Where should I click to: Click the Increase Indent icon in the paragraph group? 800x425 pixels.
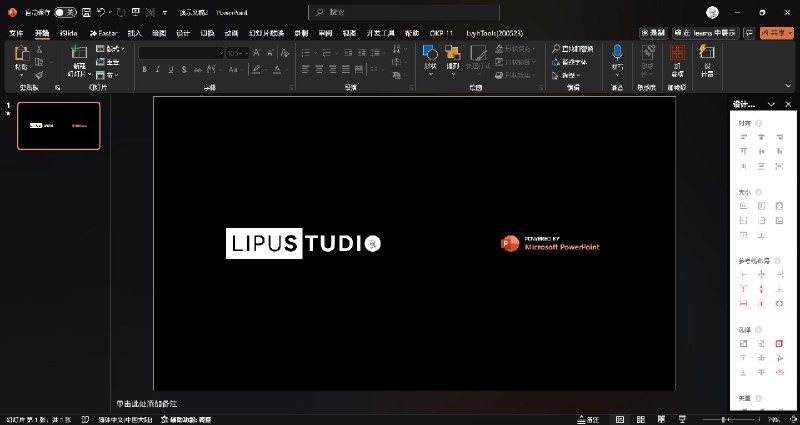pyautogui.click(x=362, y=53)
